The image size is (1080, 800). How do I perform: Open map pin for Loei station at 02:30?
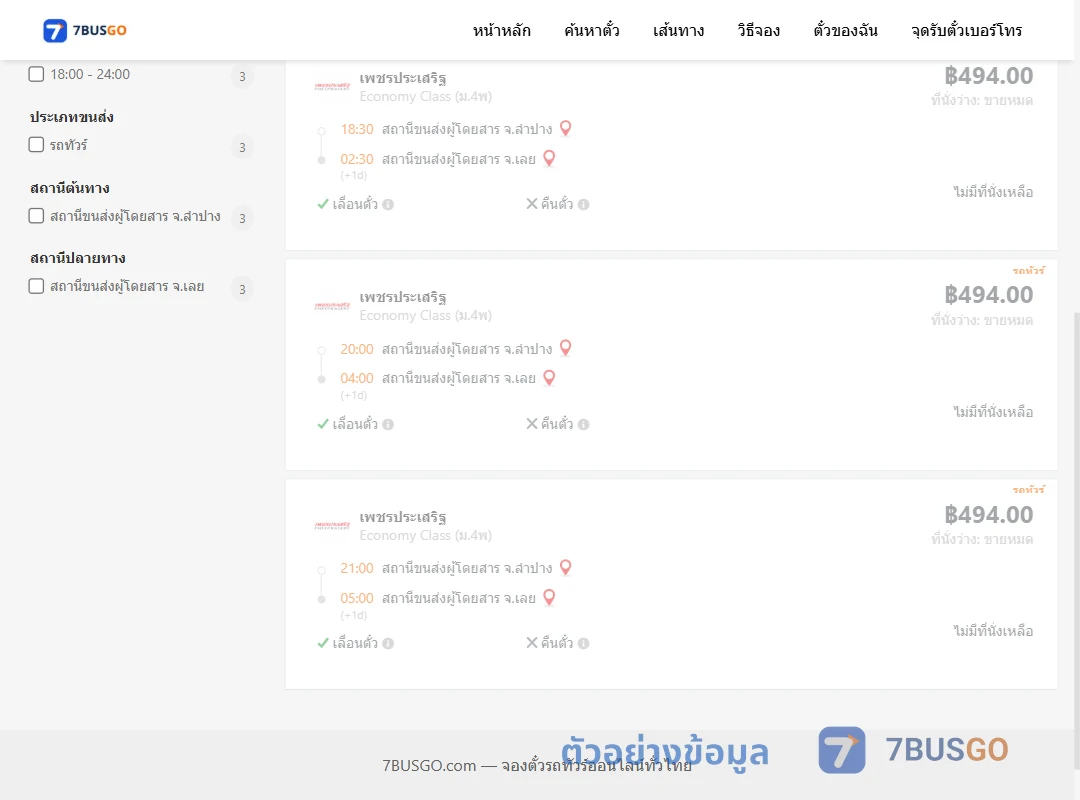click(549, 158)
